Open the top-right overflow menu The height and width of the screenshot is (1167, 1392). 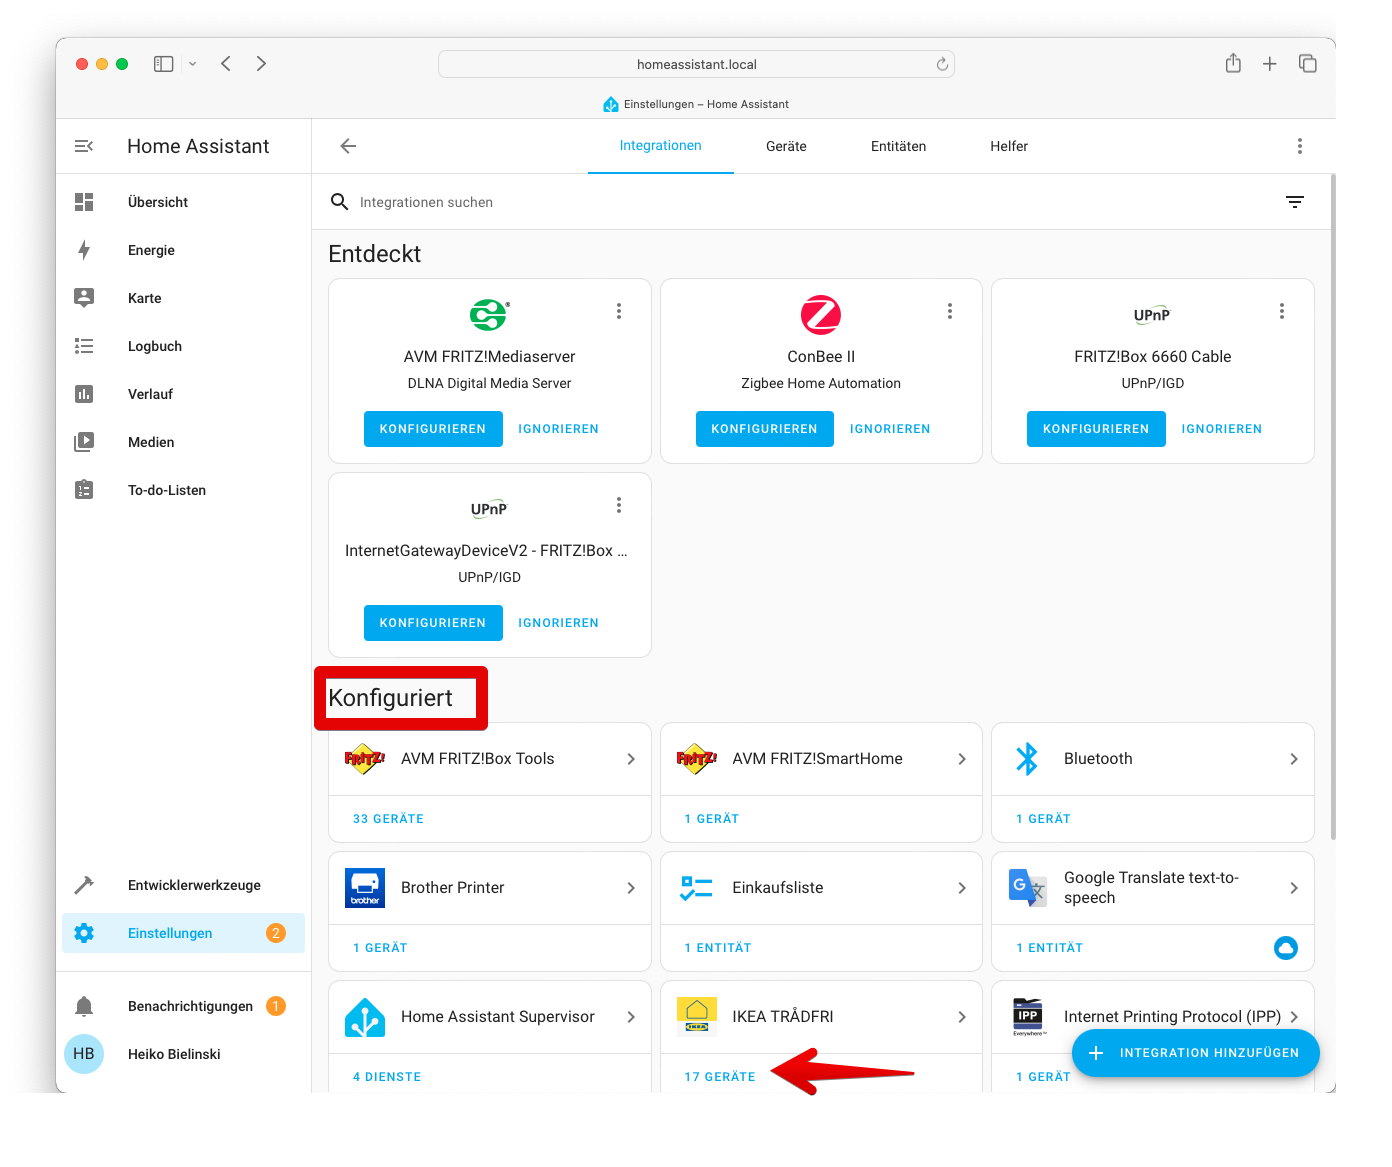coord(1299,146)
